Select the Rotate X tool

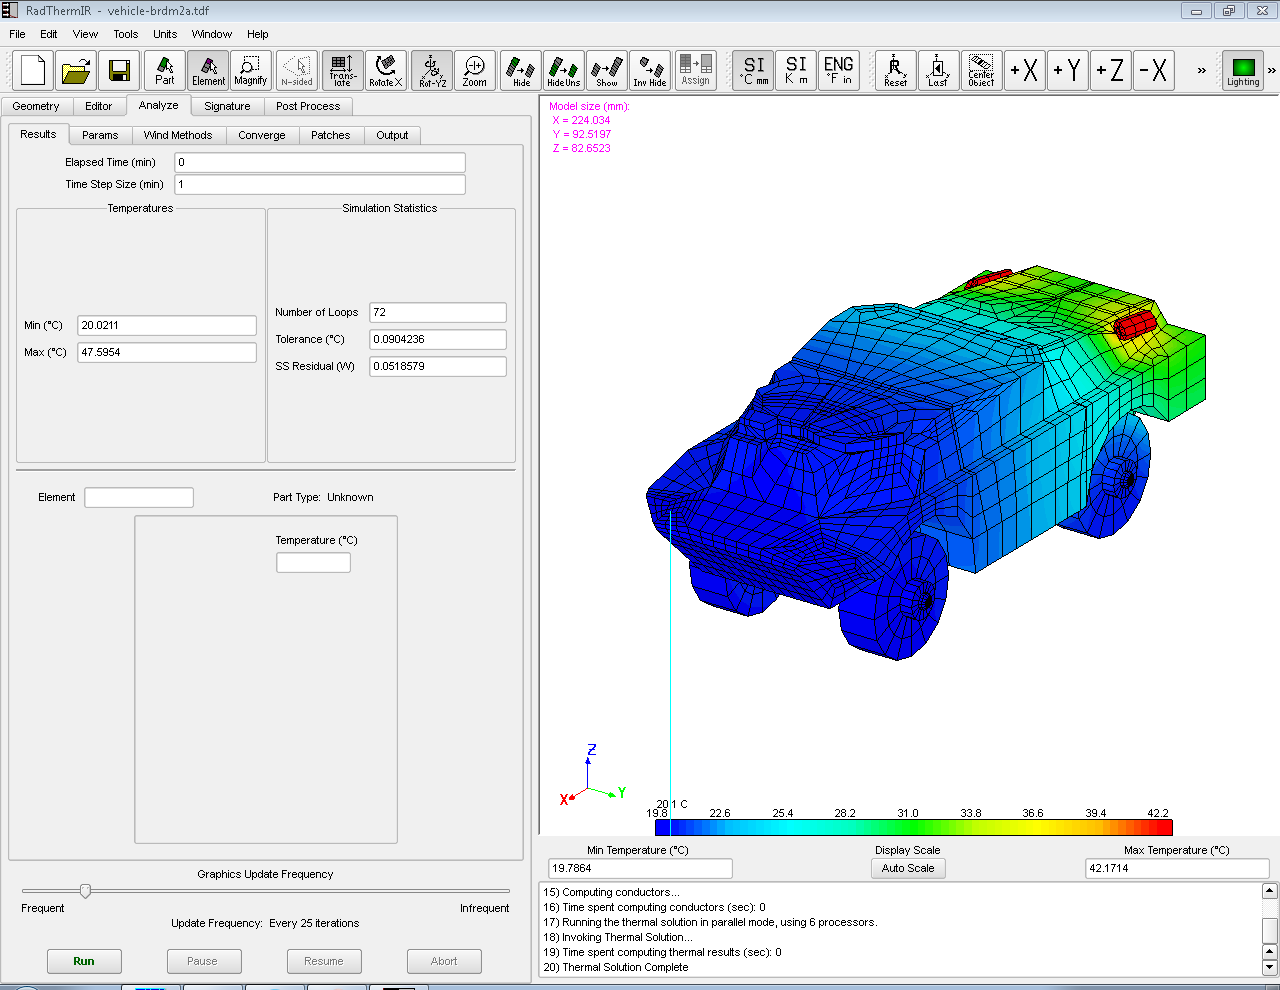click(386, 71)
